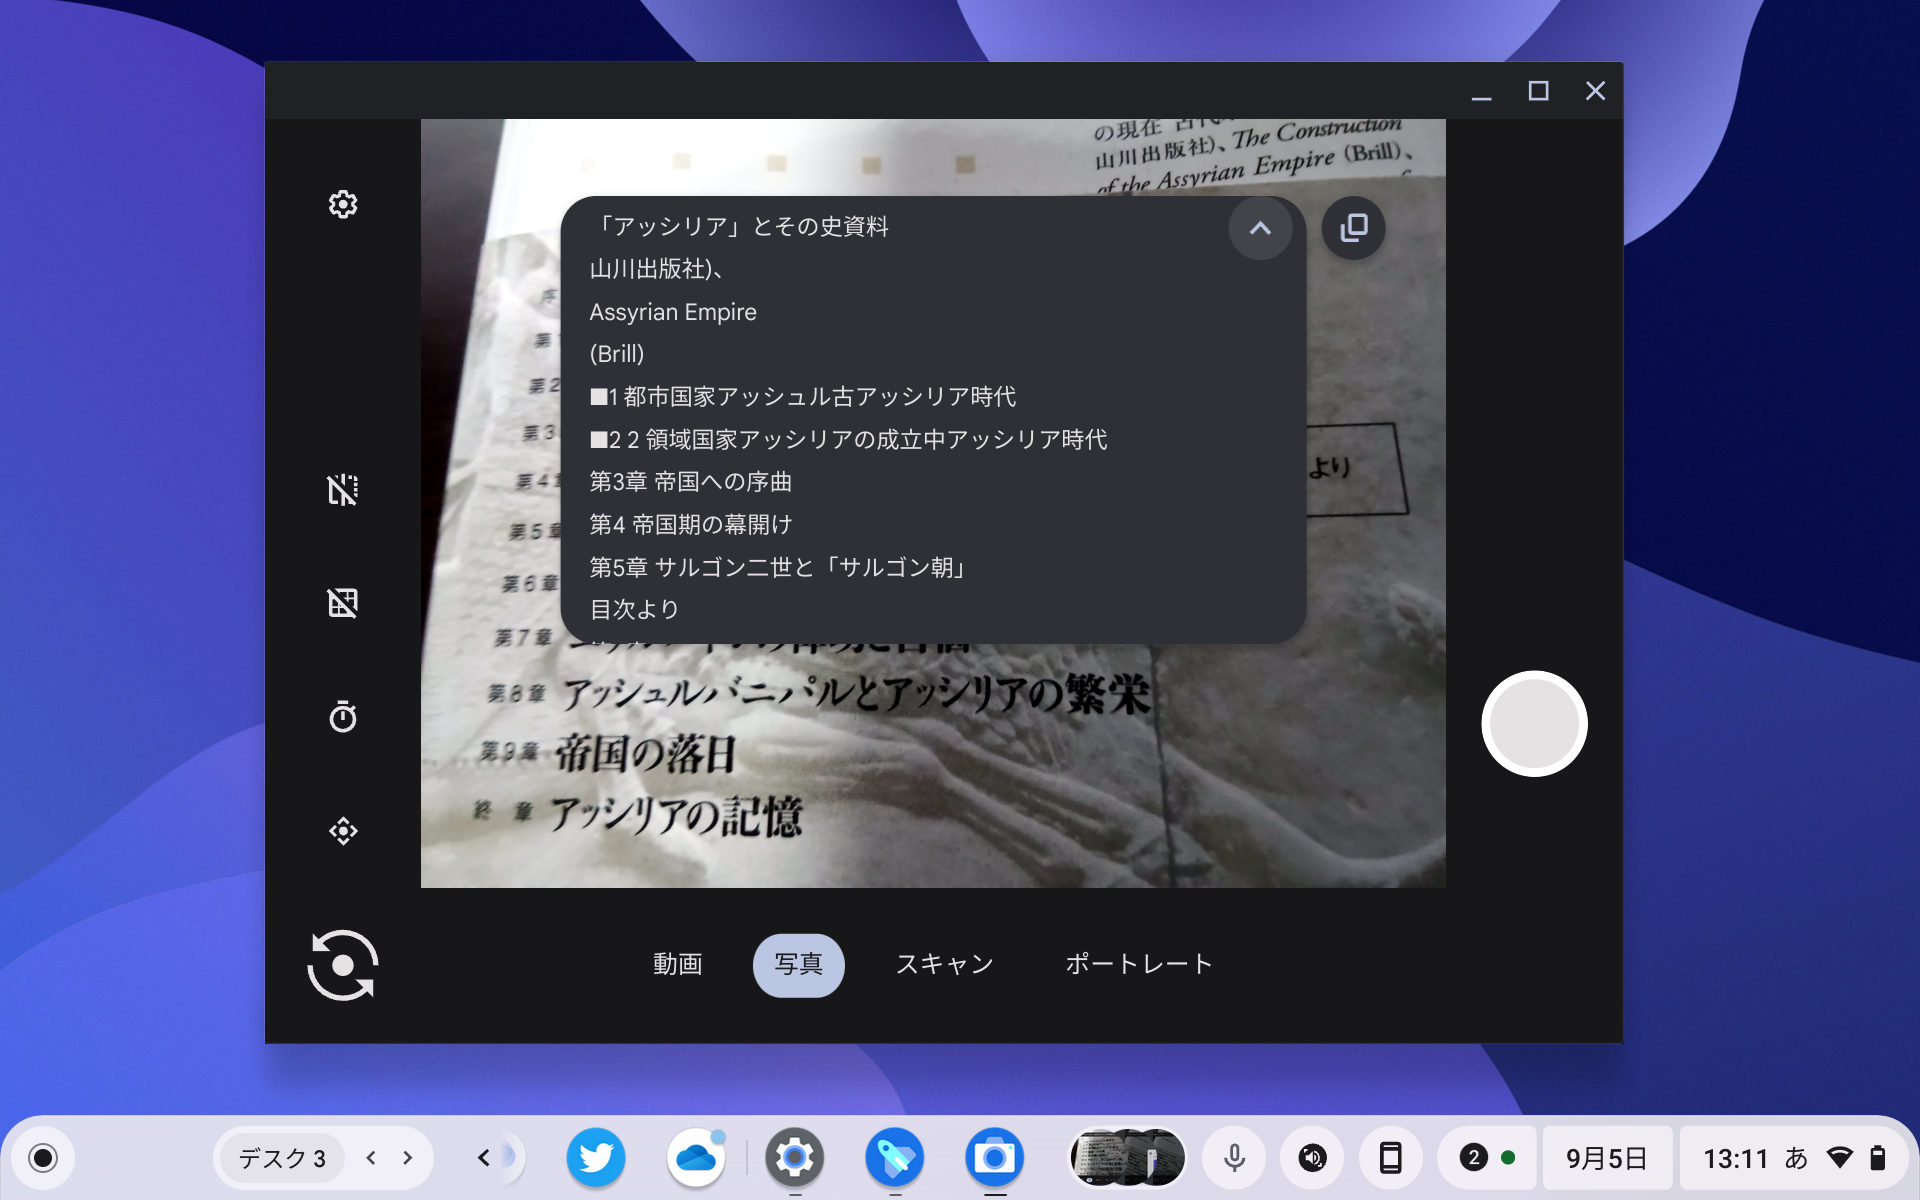The width and height of the screenshot is (1920, 1200).
Task: Switch to the other camera
Action: tap(342, 965)
